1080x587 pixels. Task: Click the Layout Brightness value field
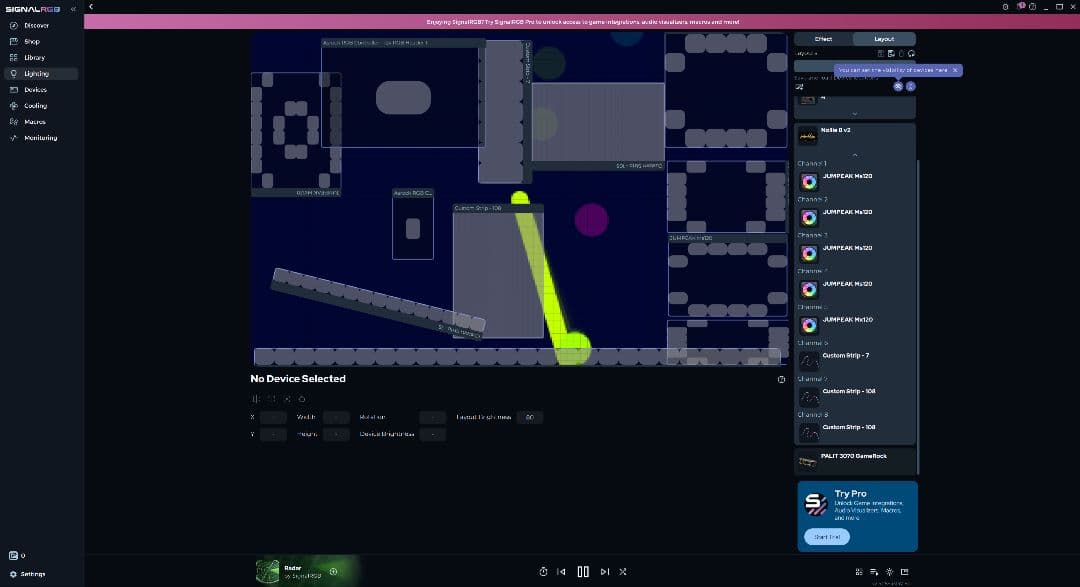click(530, 417)
